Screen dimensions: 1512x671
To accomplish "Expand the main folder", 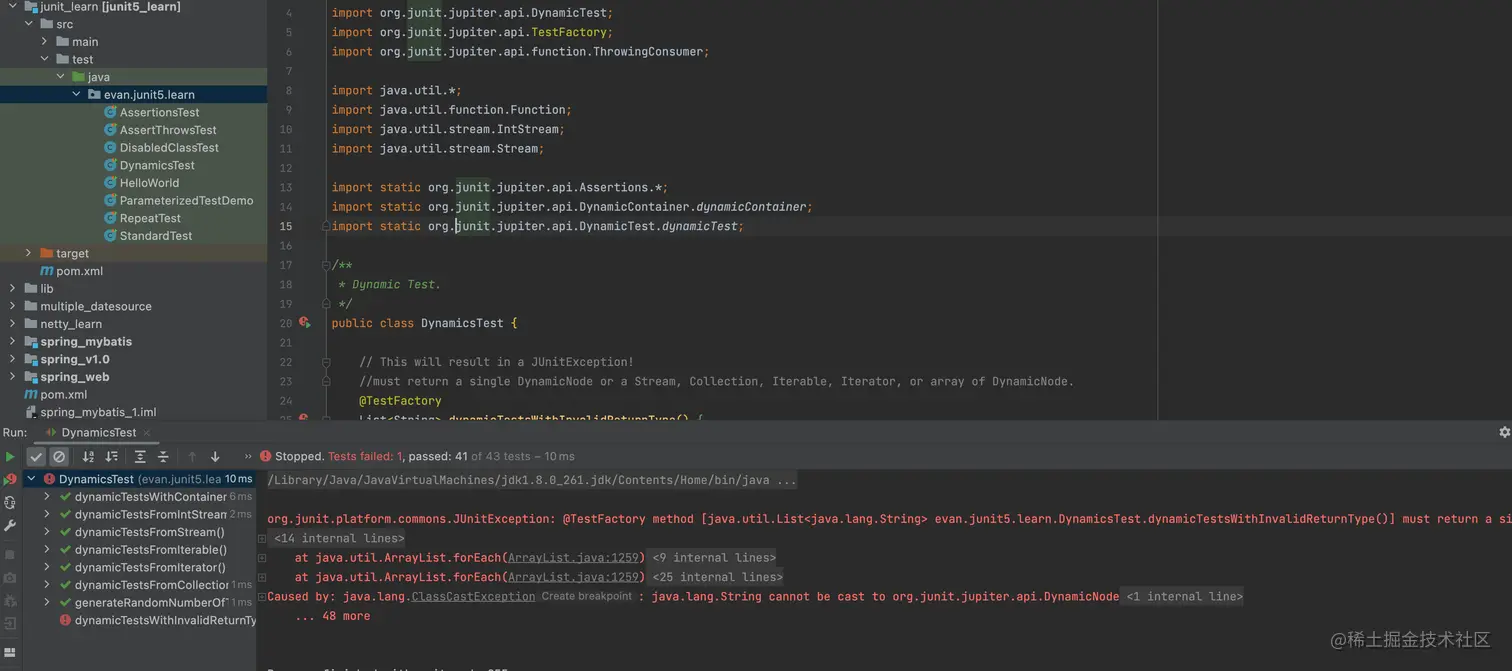I will coord(45,41).
